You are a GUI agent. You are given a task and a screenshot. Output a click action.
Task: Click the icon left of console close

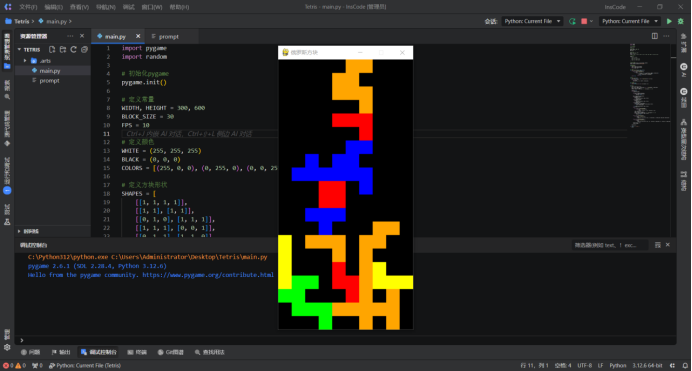coord(658,245)
